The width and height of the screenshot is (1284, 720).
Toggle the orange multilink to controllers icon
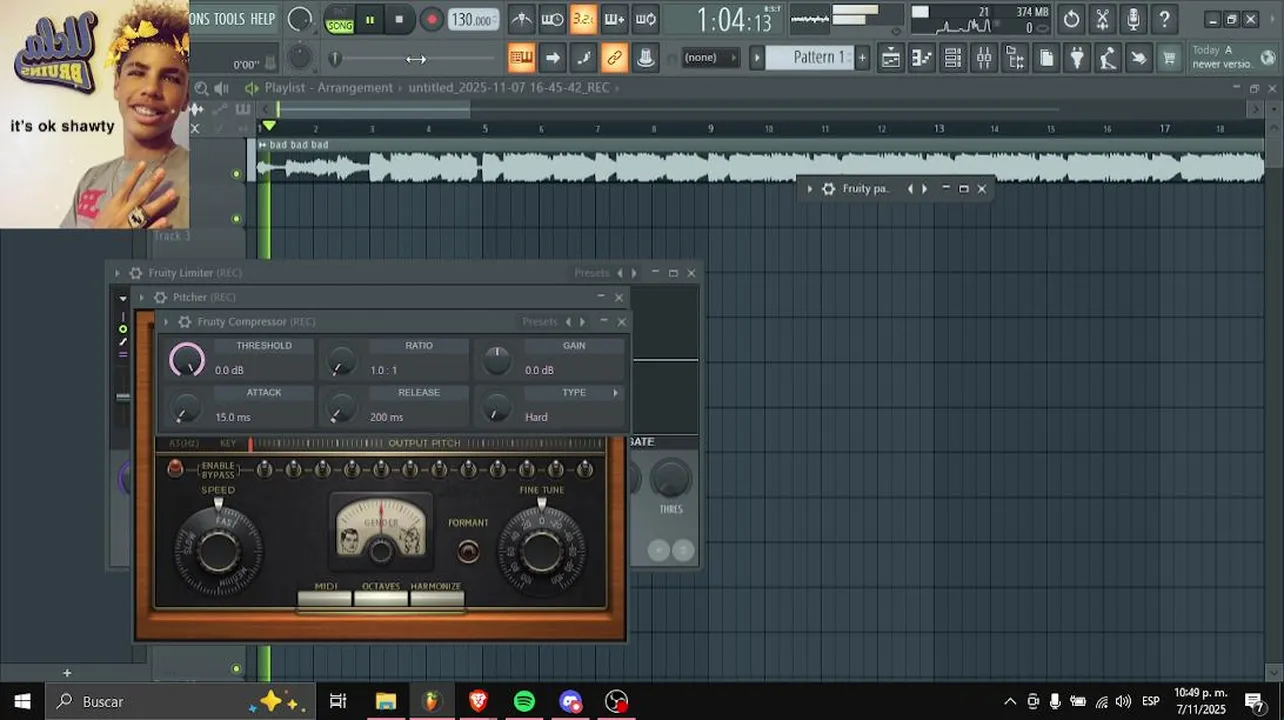pyautogui.click(x=614, y=58)
